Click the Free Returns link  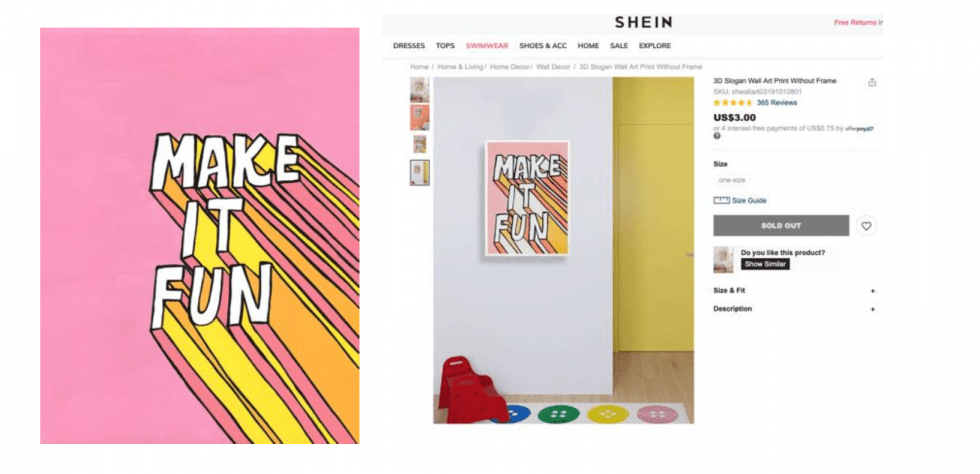coord(855,23)
